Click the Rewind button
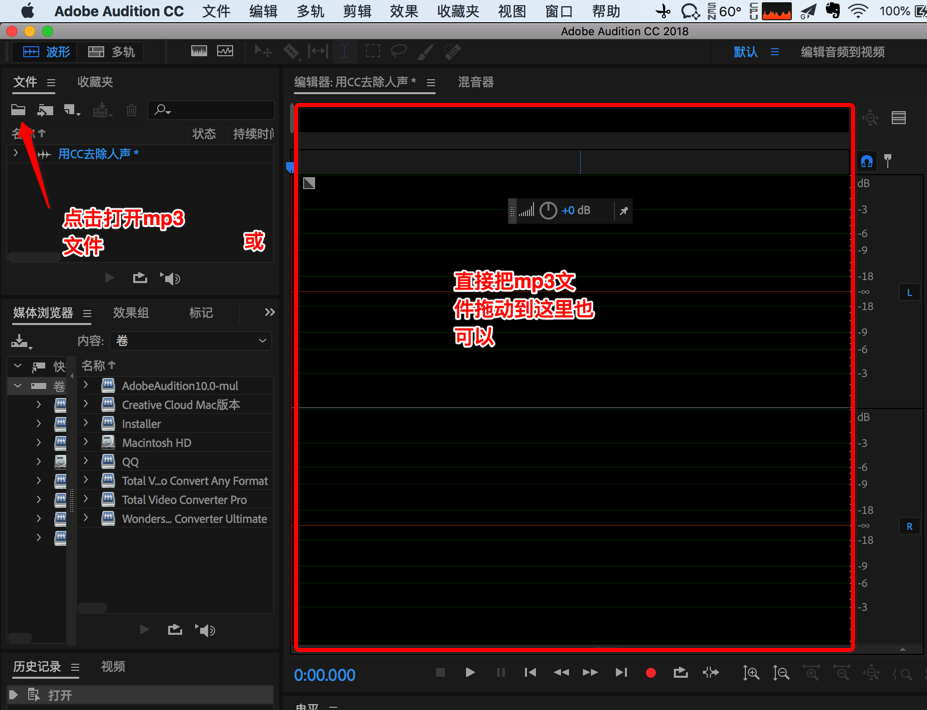Viewport: 927px width, 710px height. 561,672
